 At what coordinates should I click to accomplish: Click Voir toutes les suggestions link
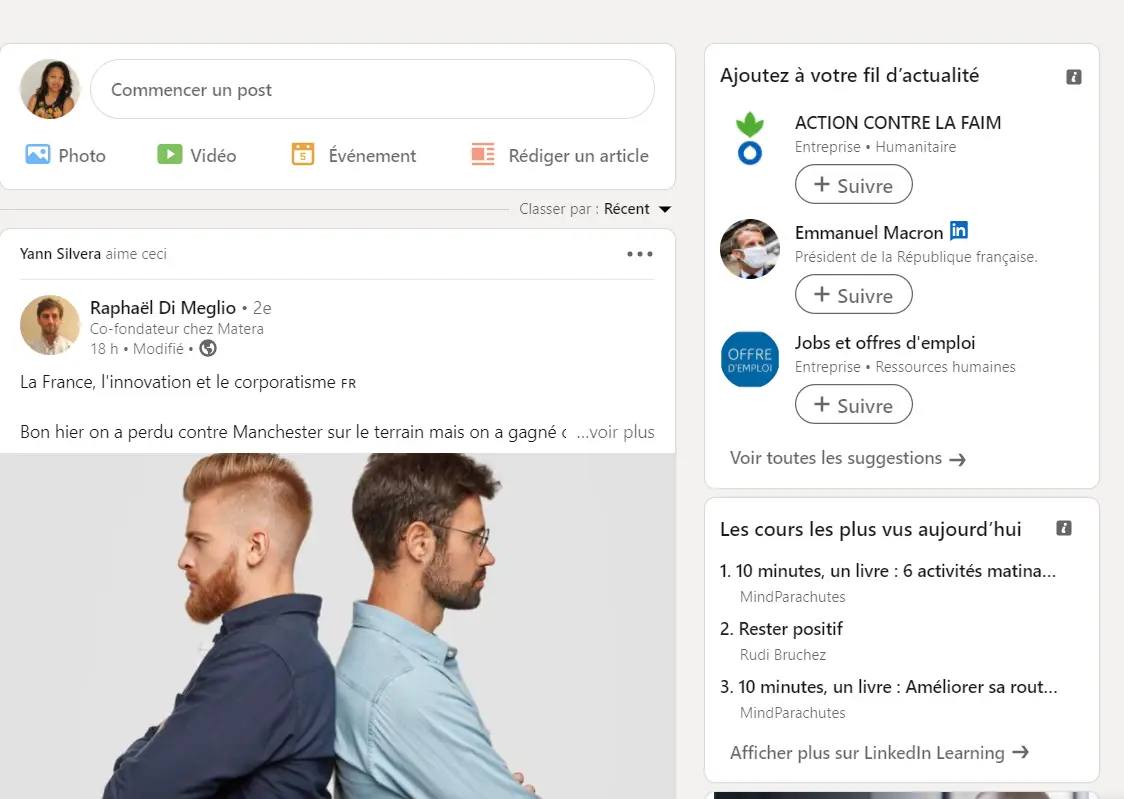847,459
